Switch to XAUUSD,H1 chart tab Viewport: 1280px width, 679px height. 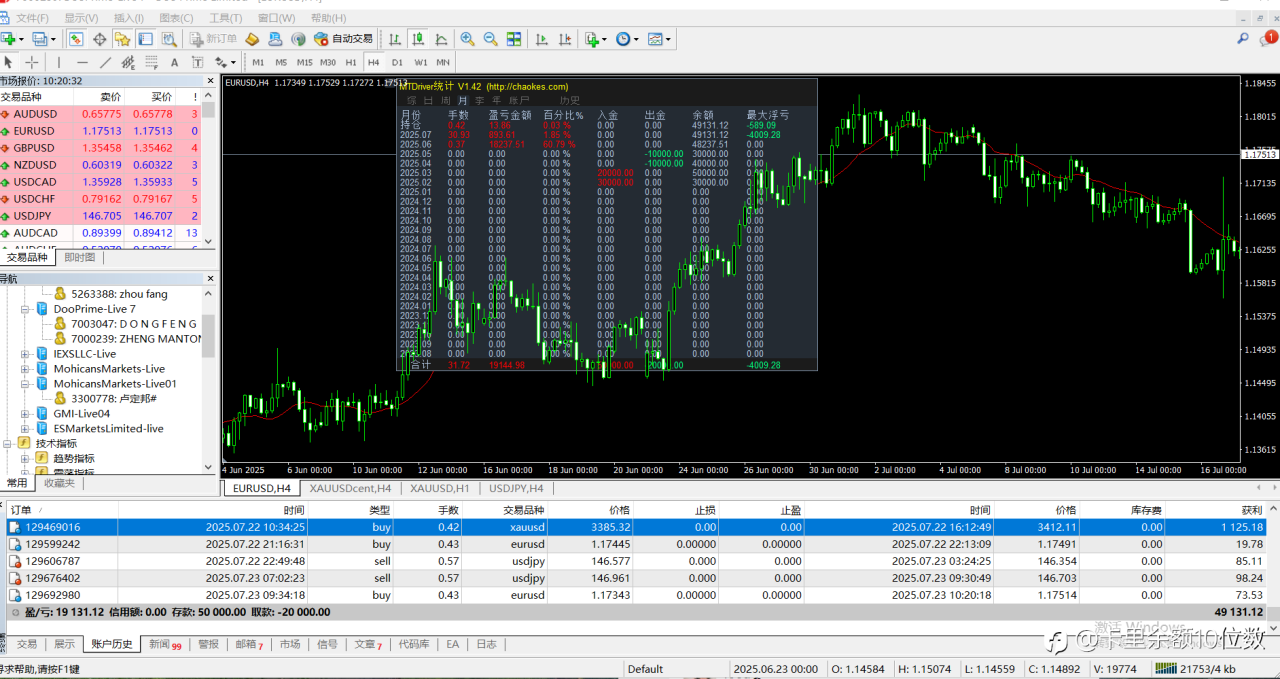439,488
